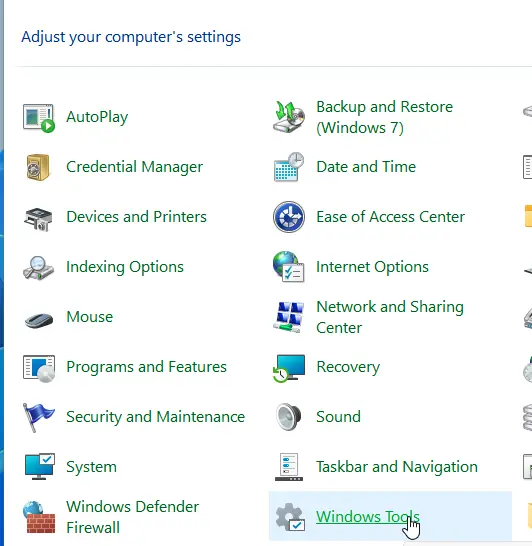Image resolution: width=532 pixels, height=546 pixels.
Task: Open Taskbar and Navigation link
Action: [397, 467]
